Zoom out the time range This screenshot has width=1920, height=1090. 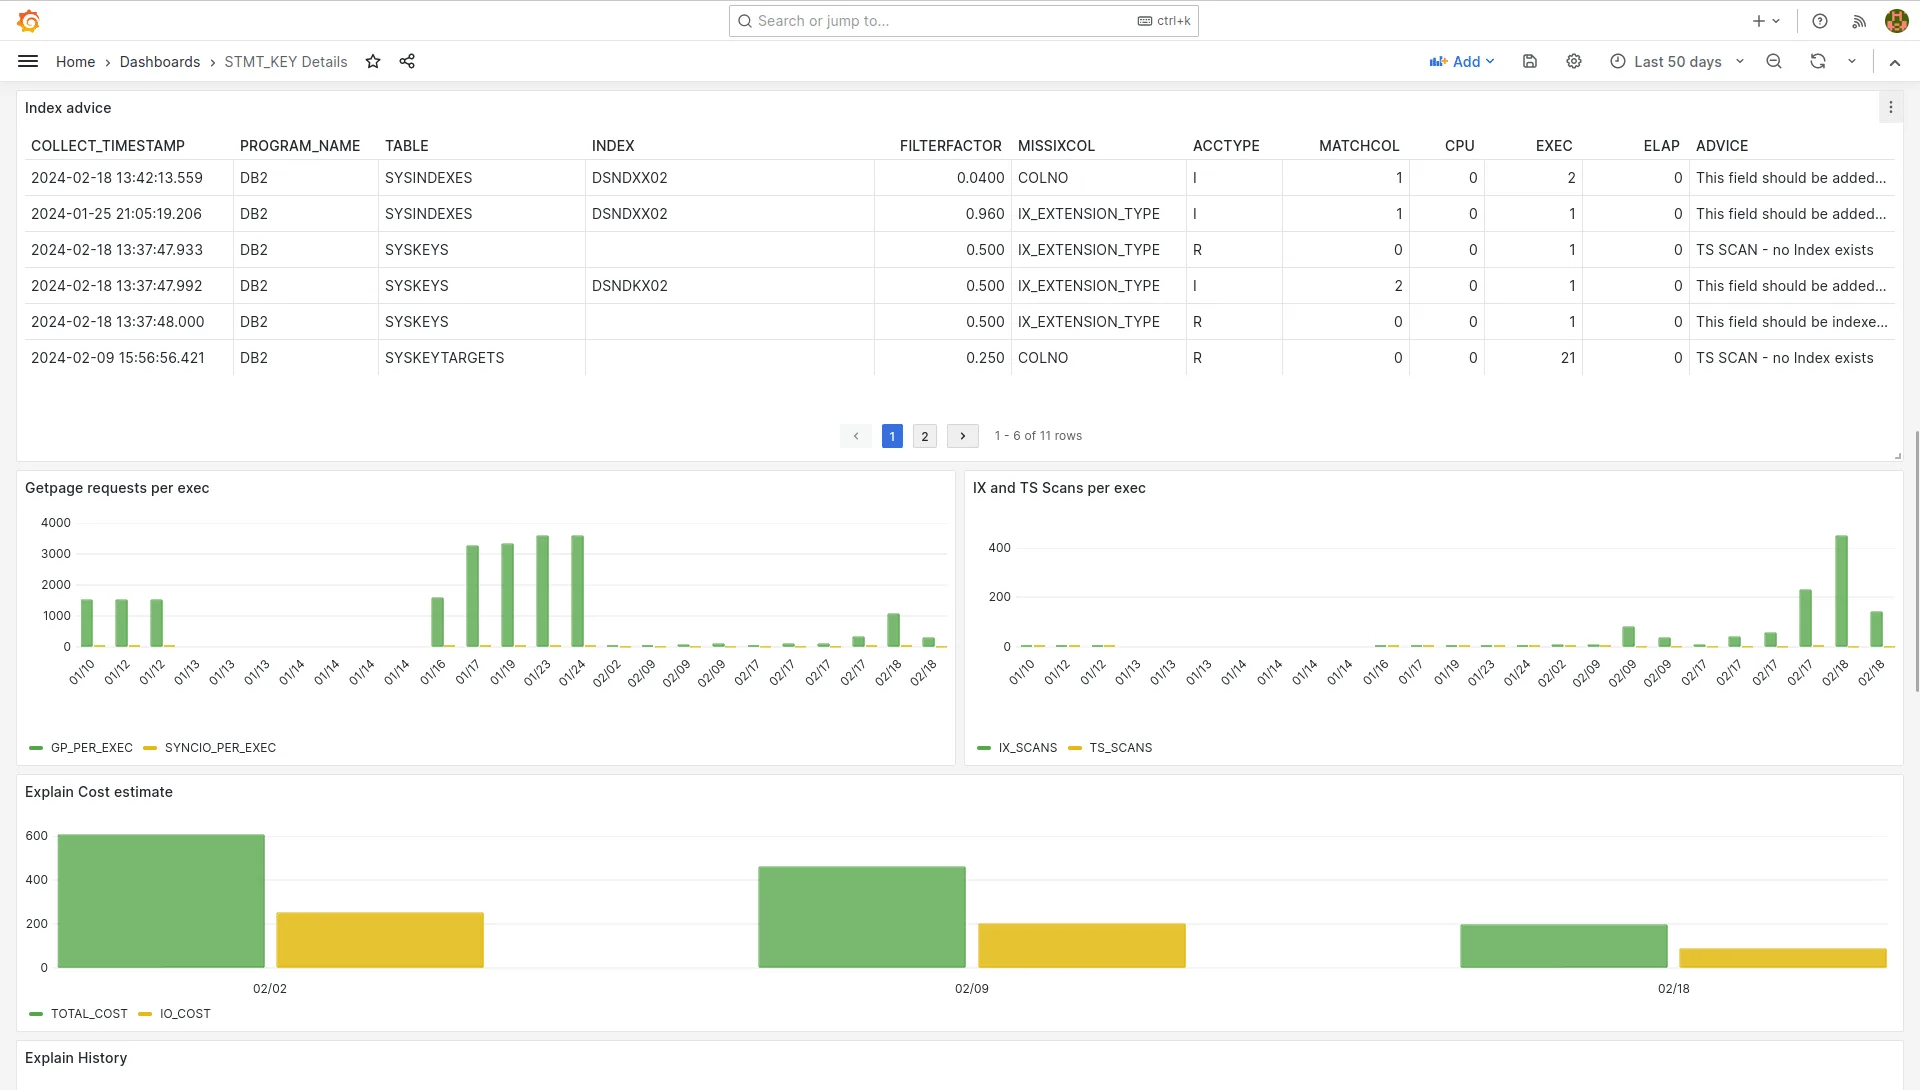[x=1774, y=62]
